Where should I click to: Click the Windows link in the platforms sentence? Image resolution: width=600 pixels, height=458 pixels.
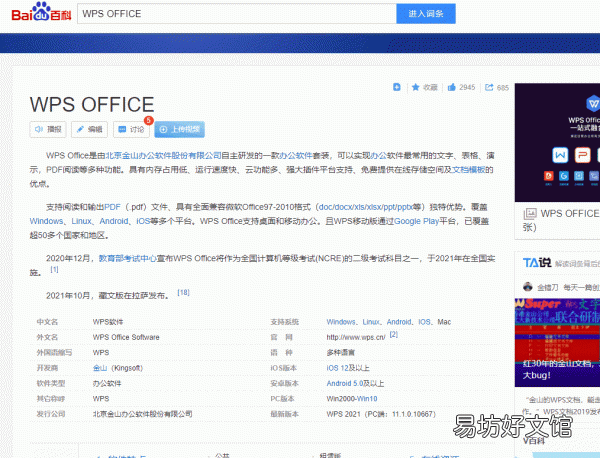tap(46, 221)
